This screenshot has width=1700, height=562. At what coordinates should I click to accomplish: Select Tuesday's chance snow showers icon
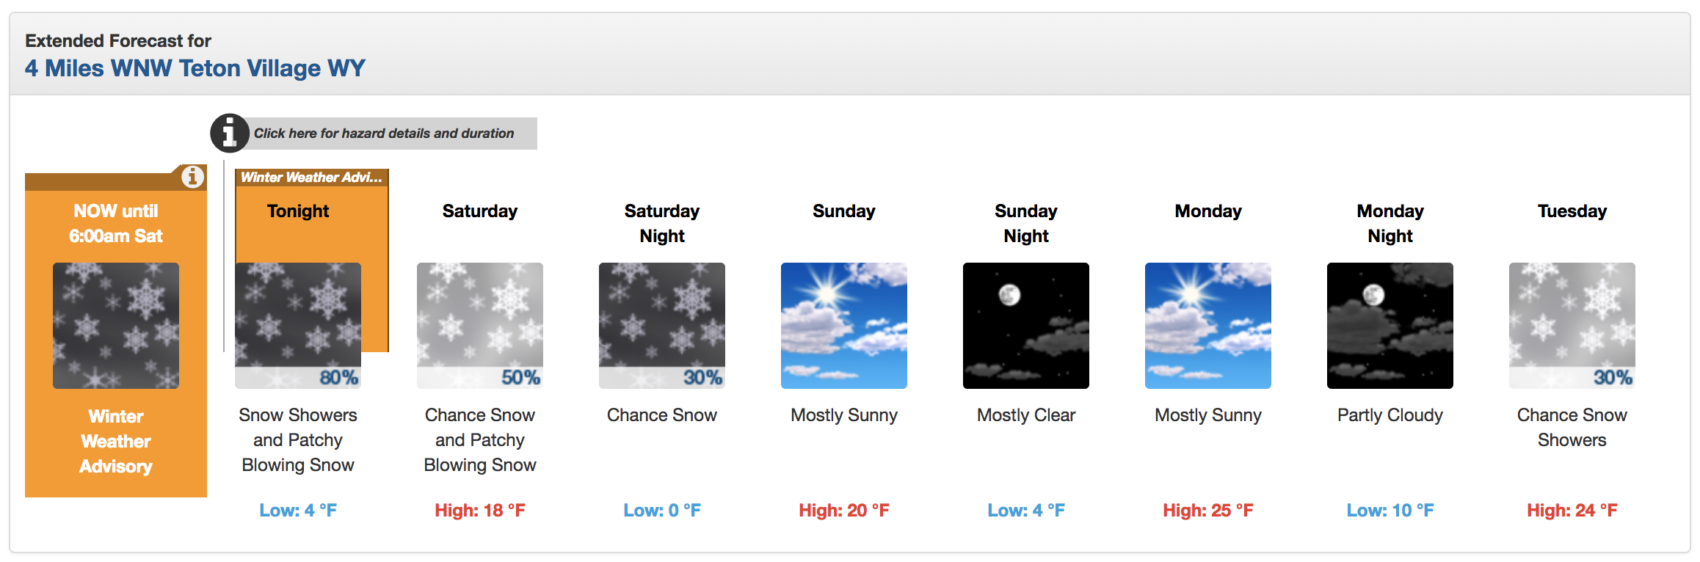click(1572, 326)
